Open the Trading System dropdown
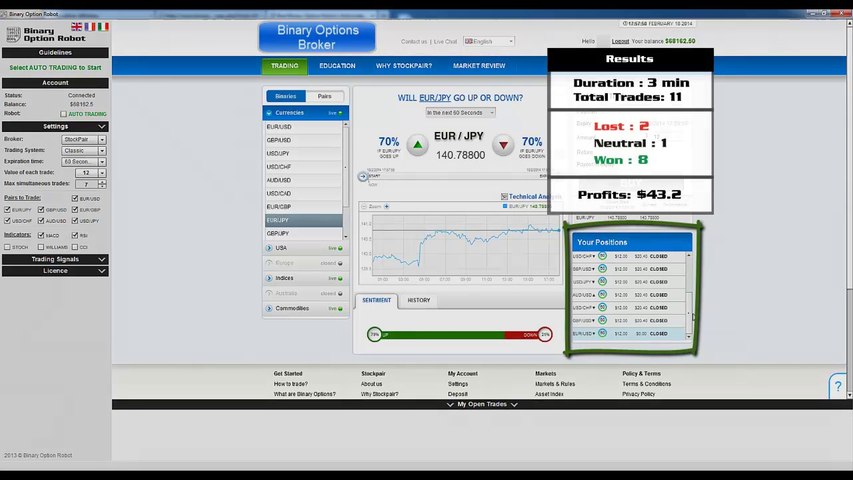853x480 pixels. pyautogui.click(x=84, y=151)
